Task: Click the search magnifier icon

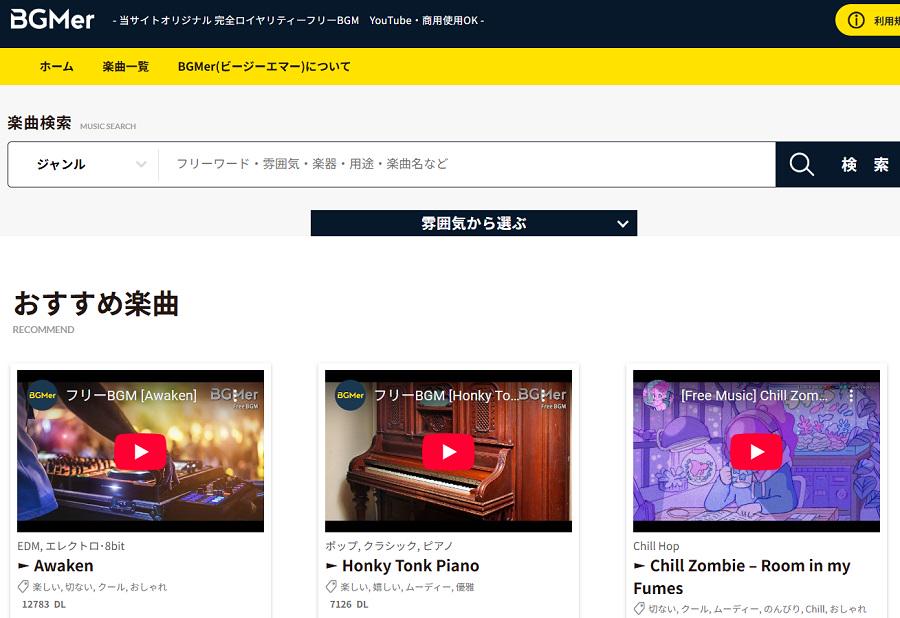Action: pyautogui.click(x=800, y=163)
